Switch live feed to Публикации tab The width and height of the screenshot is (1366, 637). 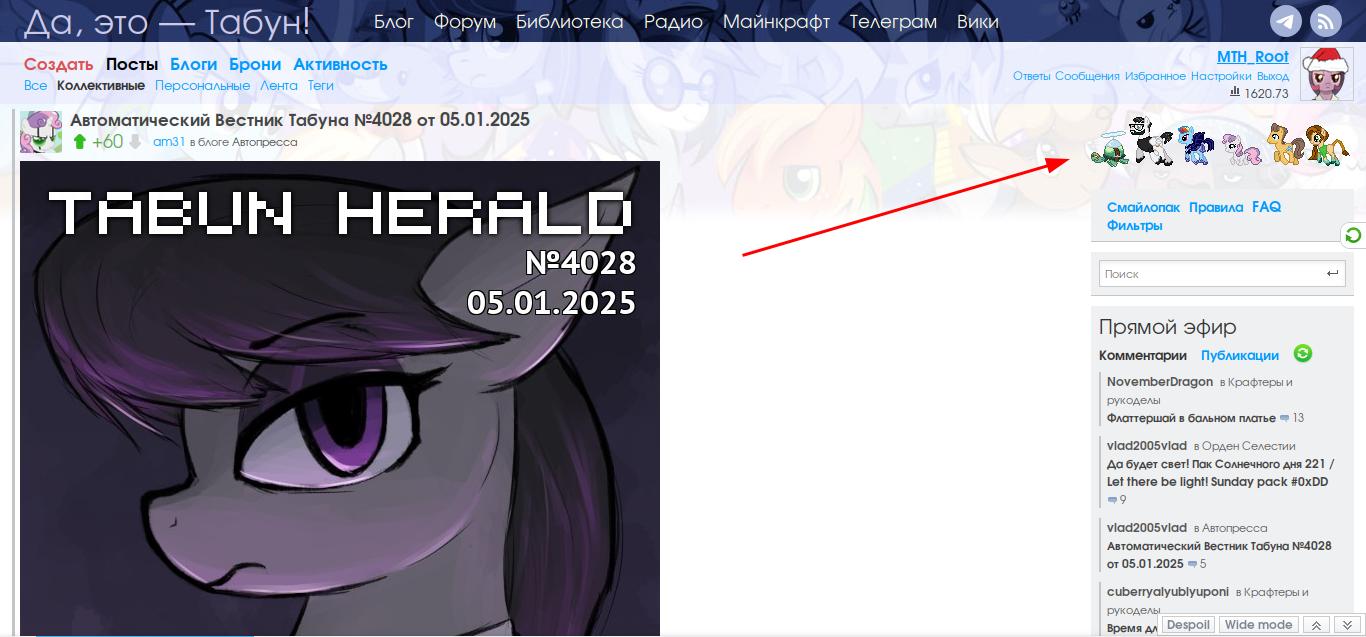(x=1240, y=355)
